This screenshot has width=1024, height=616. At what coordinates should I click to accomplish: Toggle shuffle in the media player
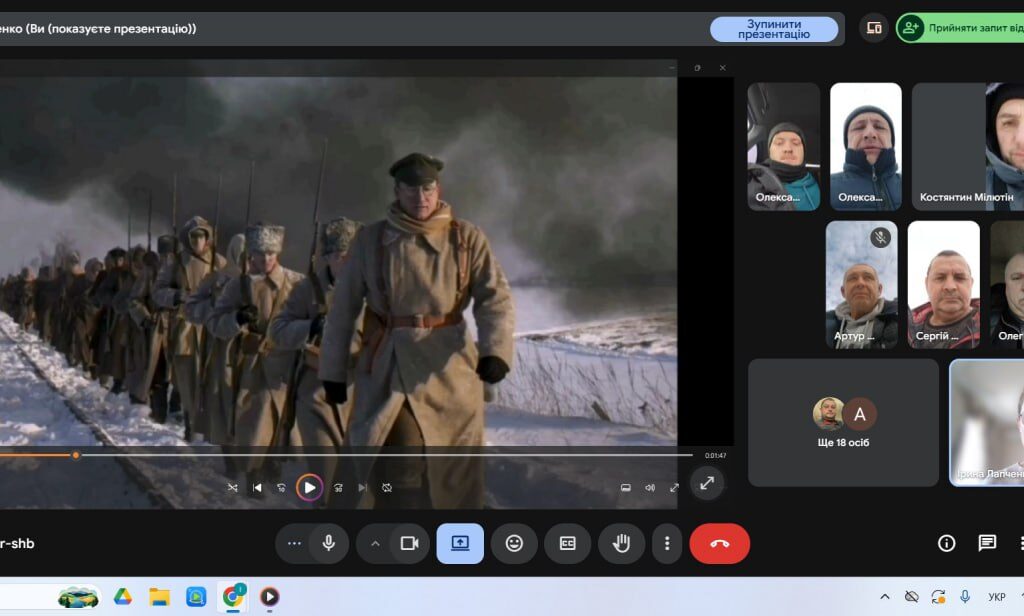pos(233,488)
